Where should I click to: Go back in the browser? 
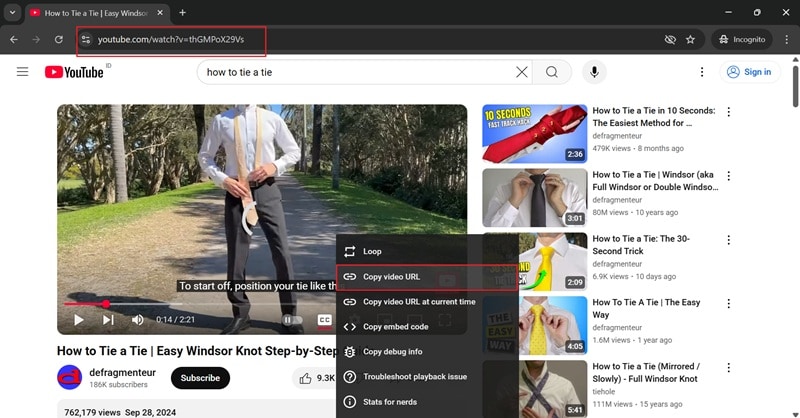pos(14,39)
